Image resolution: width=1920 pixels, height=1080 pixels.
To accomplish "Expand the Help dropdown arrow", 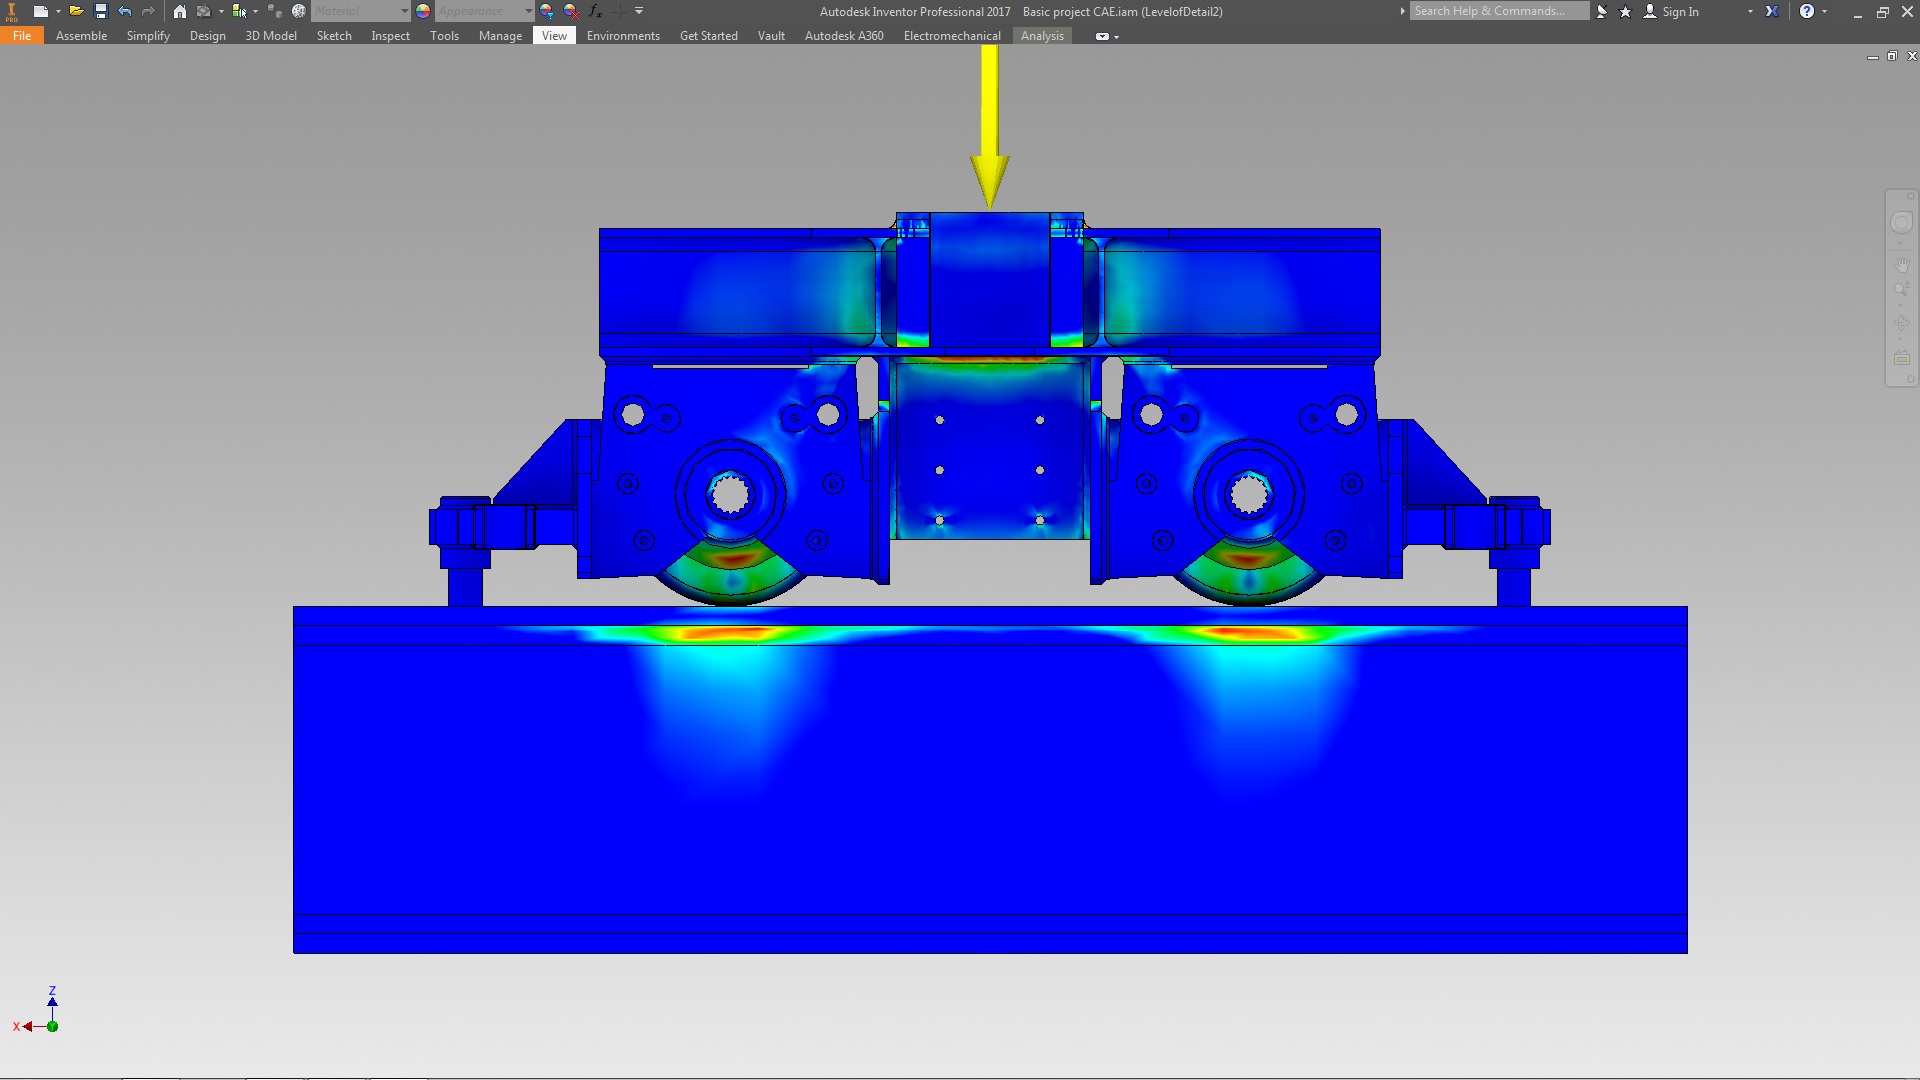I will [1825, 11].
